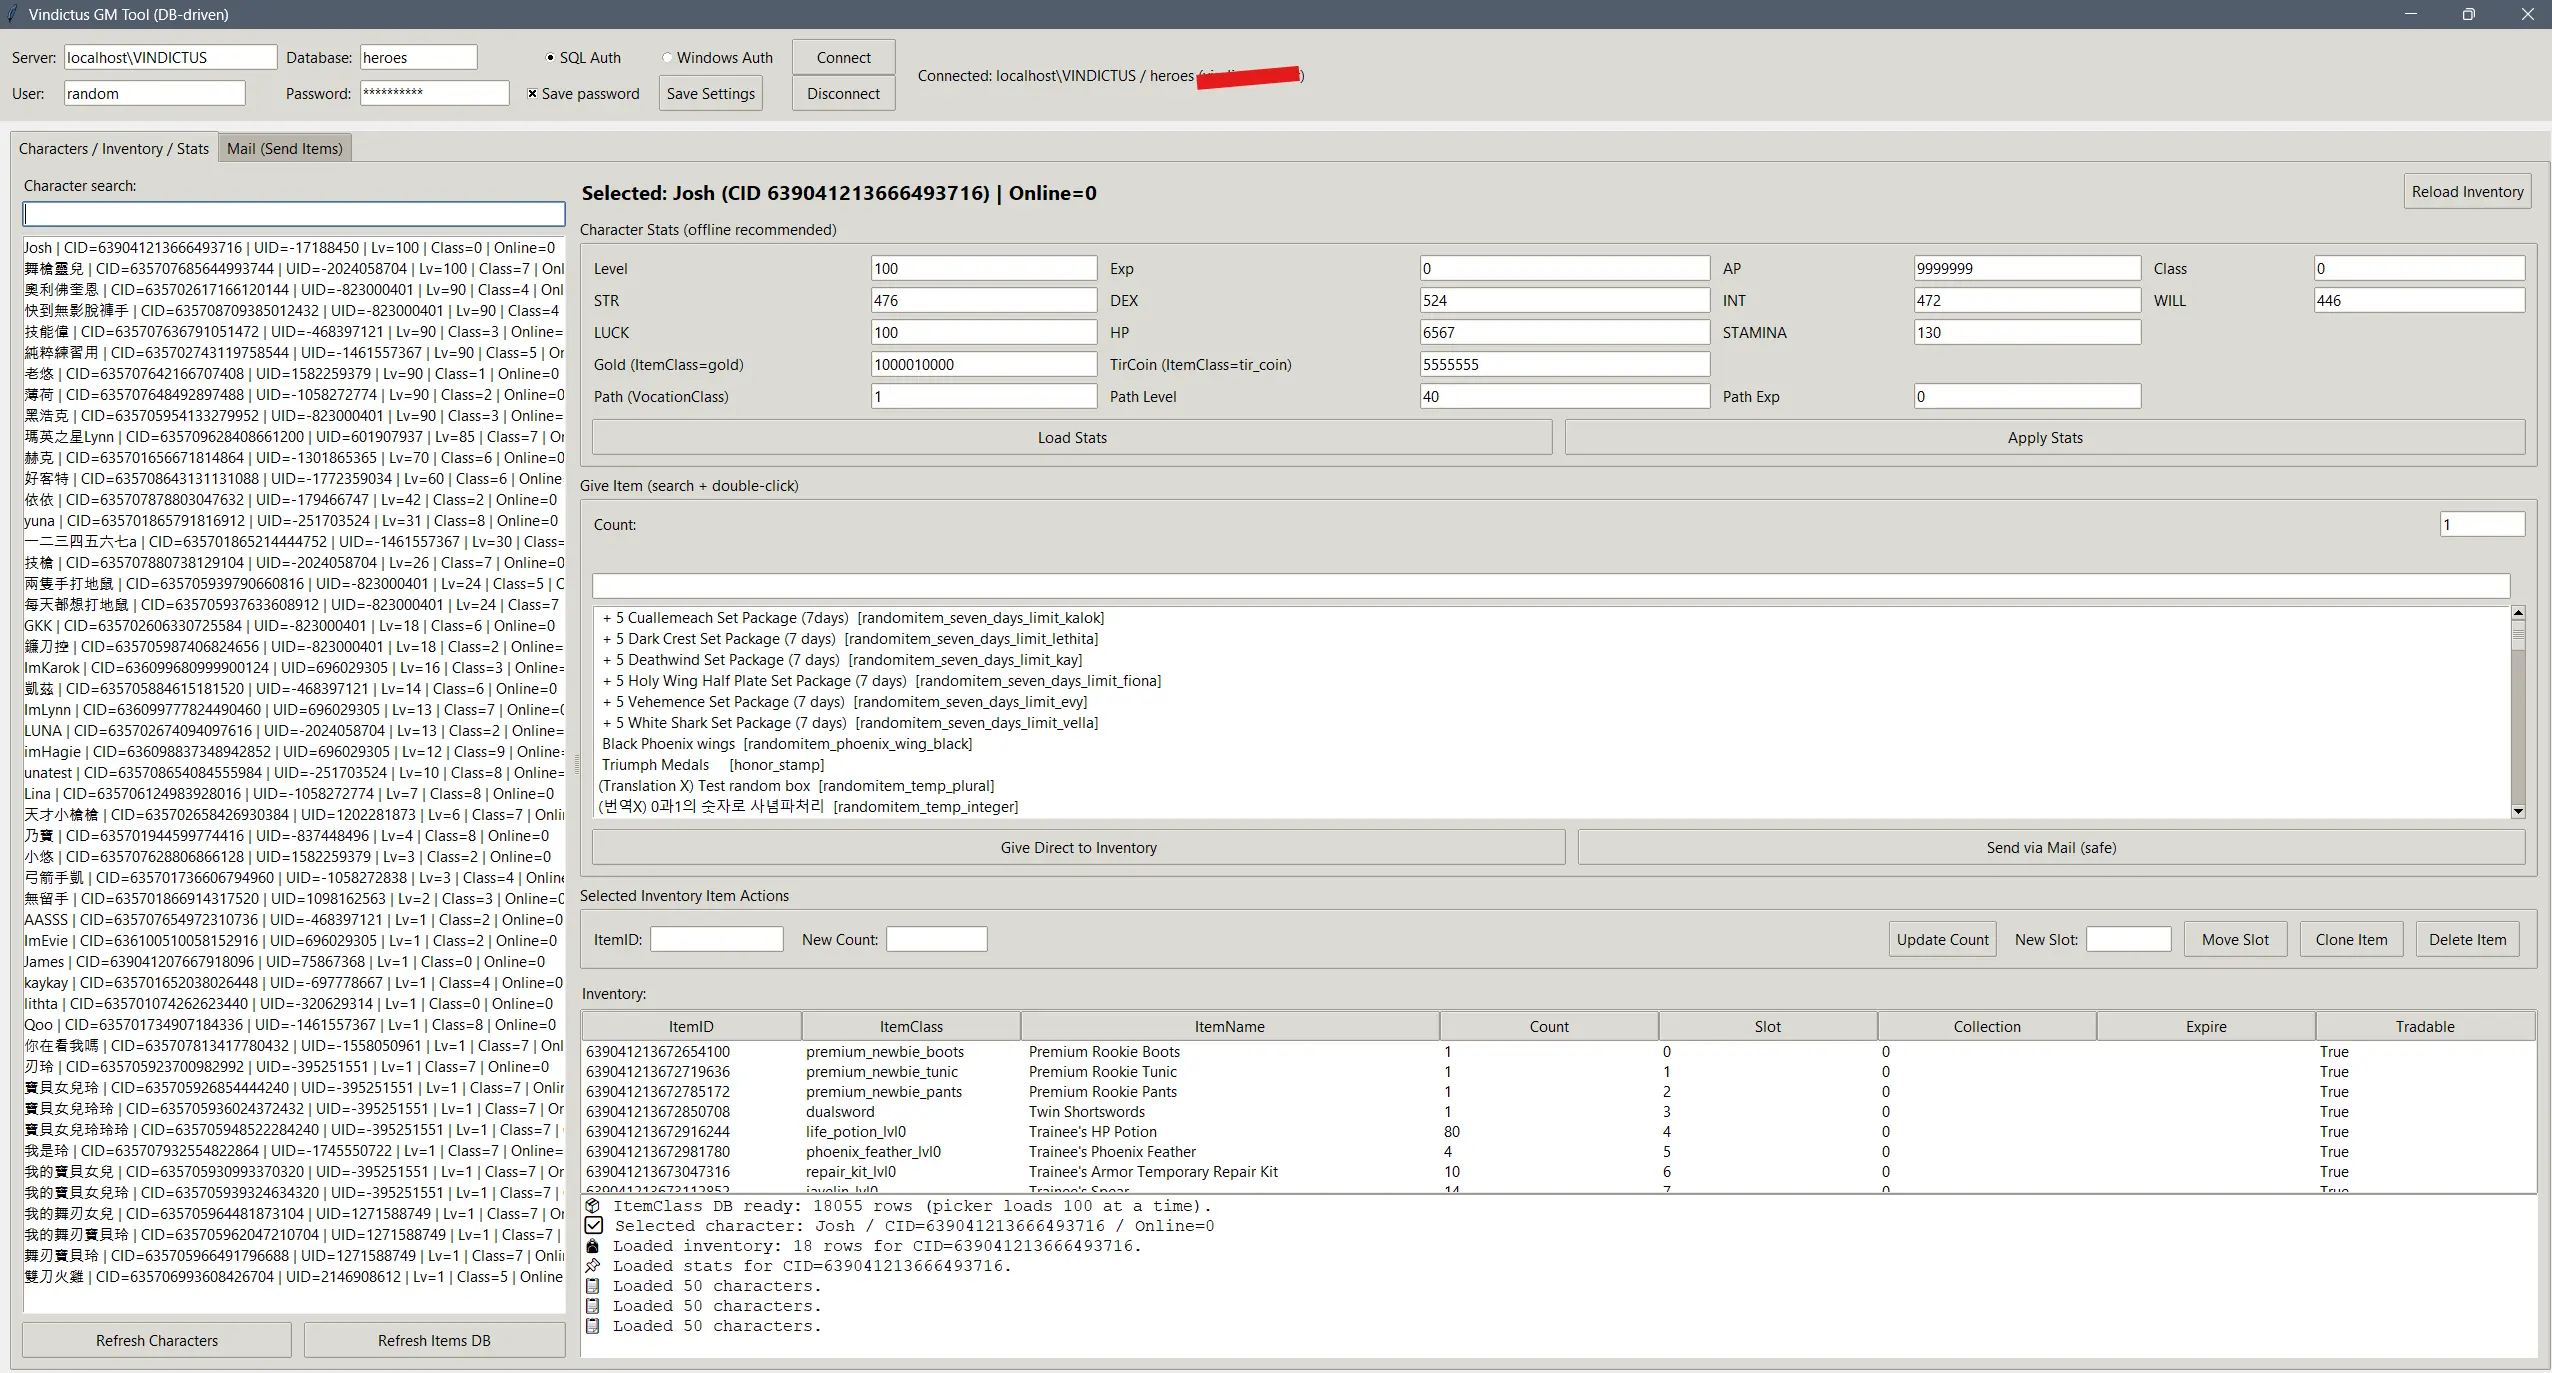Click the STR stat field
Screen dimensions: 2552x1373
coord(984,301)
